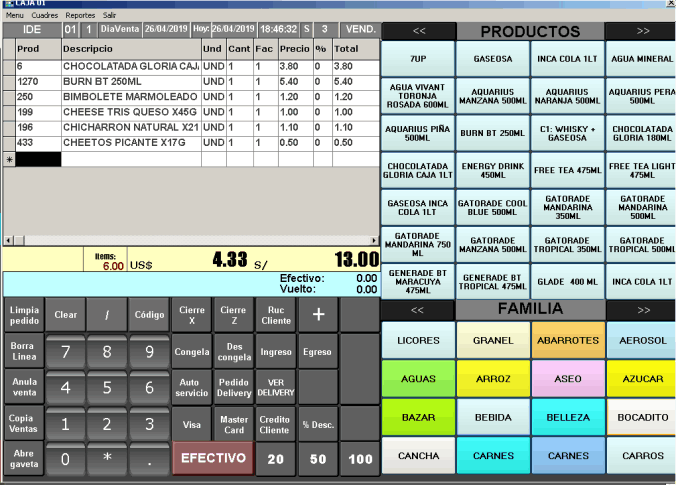
Task: Click the Des congela key
Action: [233, 352]
